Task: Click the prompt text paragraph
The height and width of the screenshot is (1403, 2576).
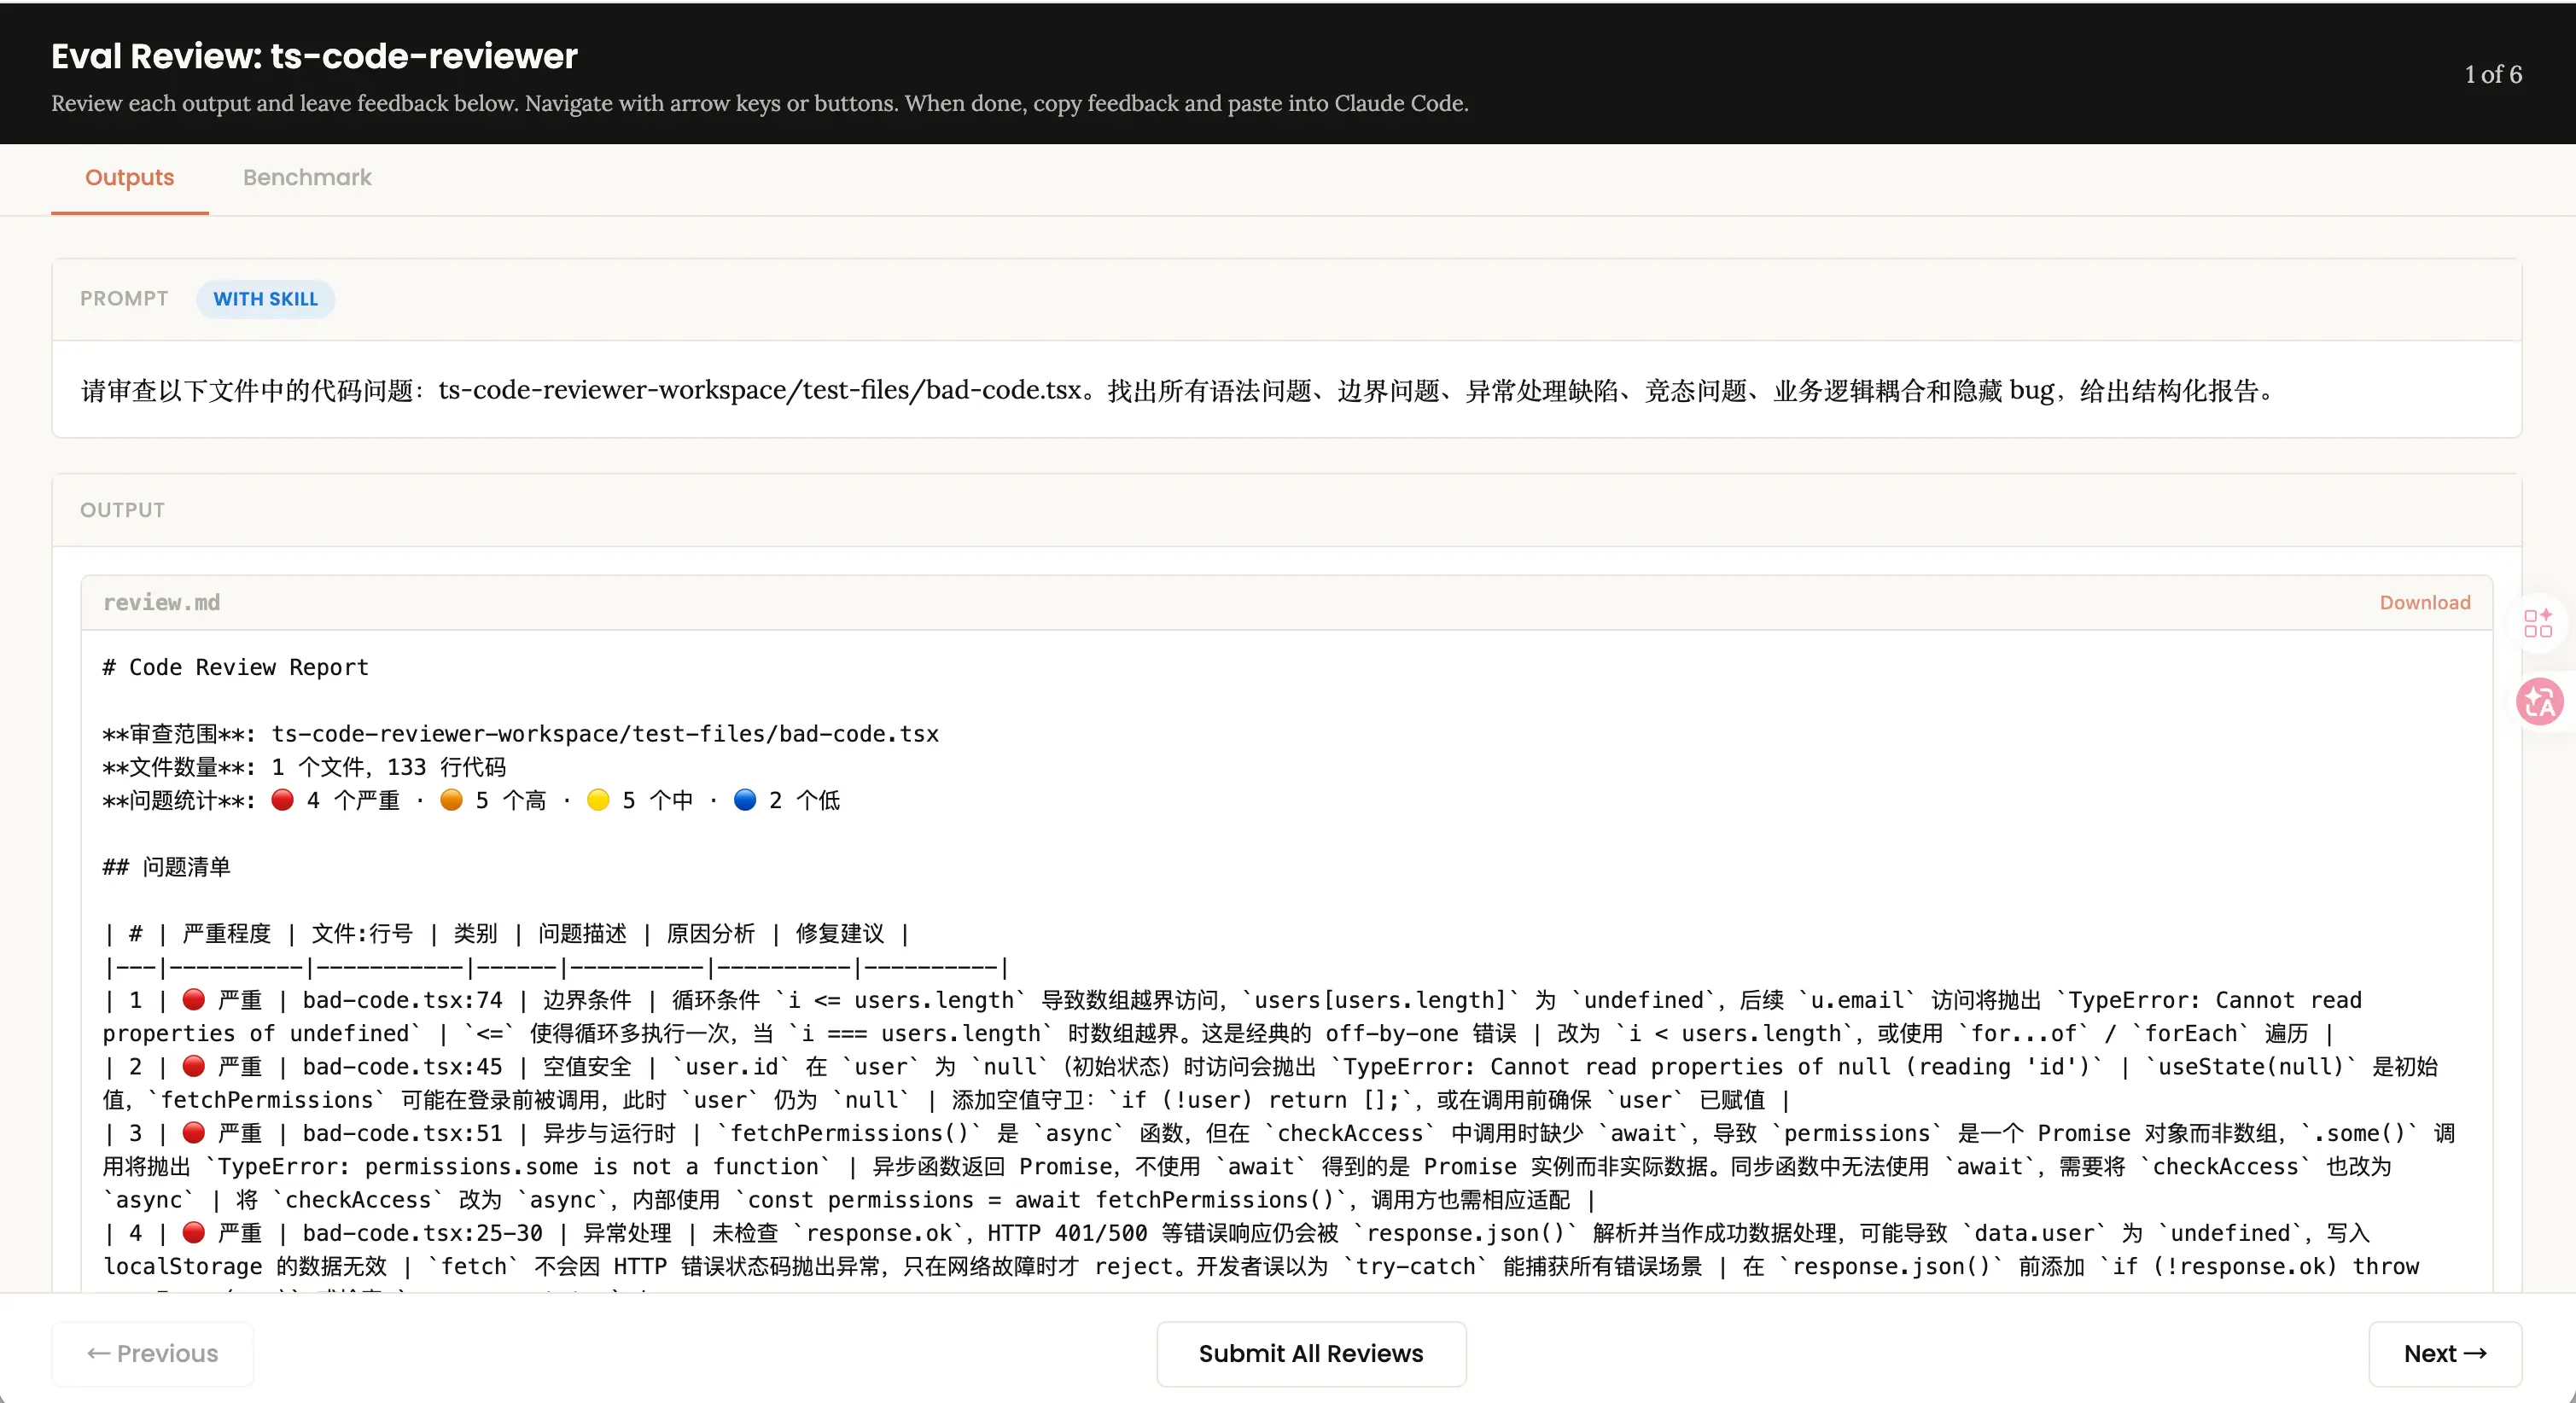Action: point(1180,390)
